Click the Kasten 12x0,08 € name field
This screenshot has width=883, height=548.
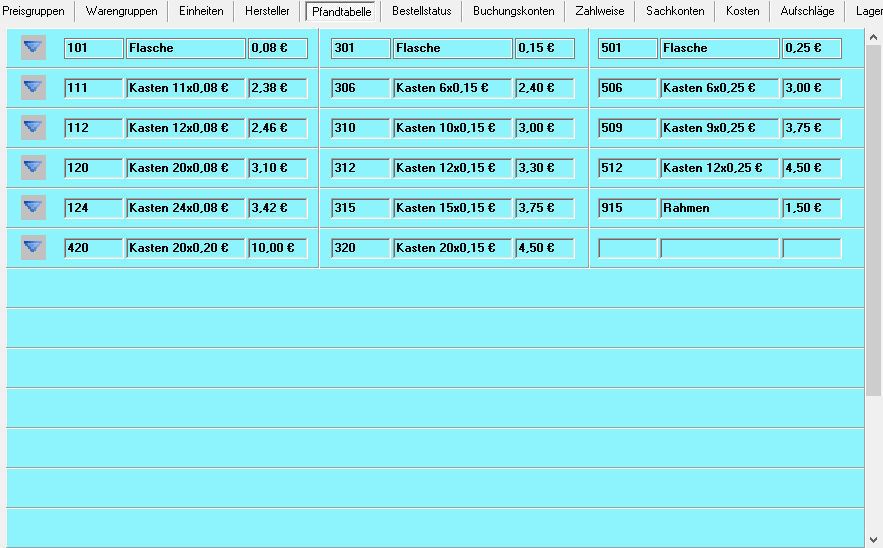click(x=186, y=128)
